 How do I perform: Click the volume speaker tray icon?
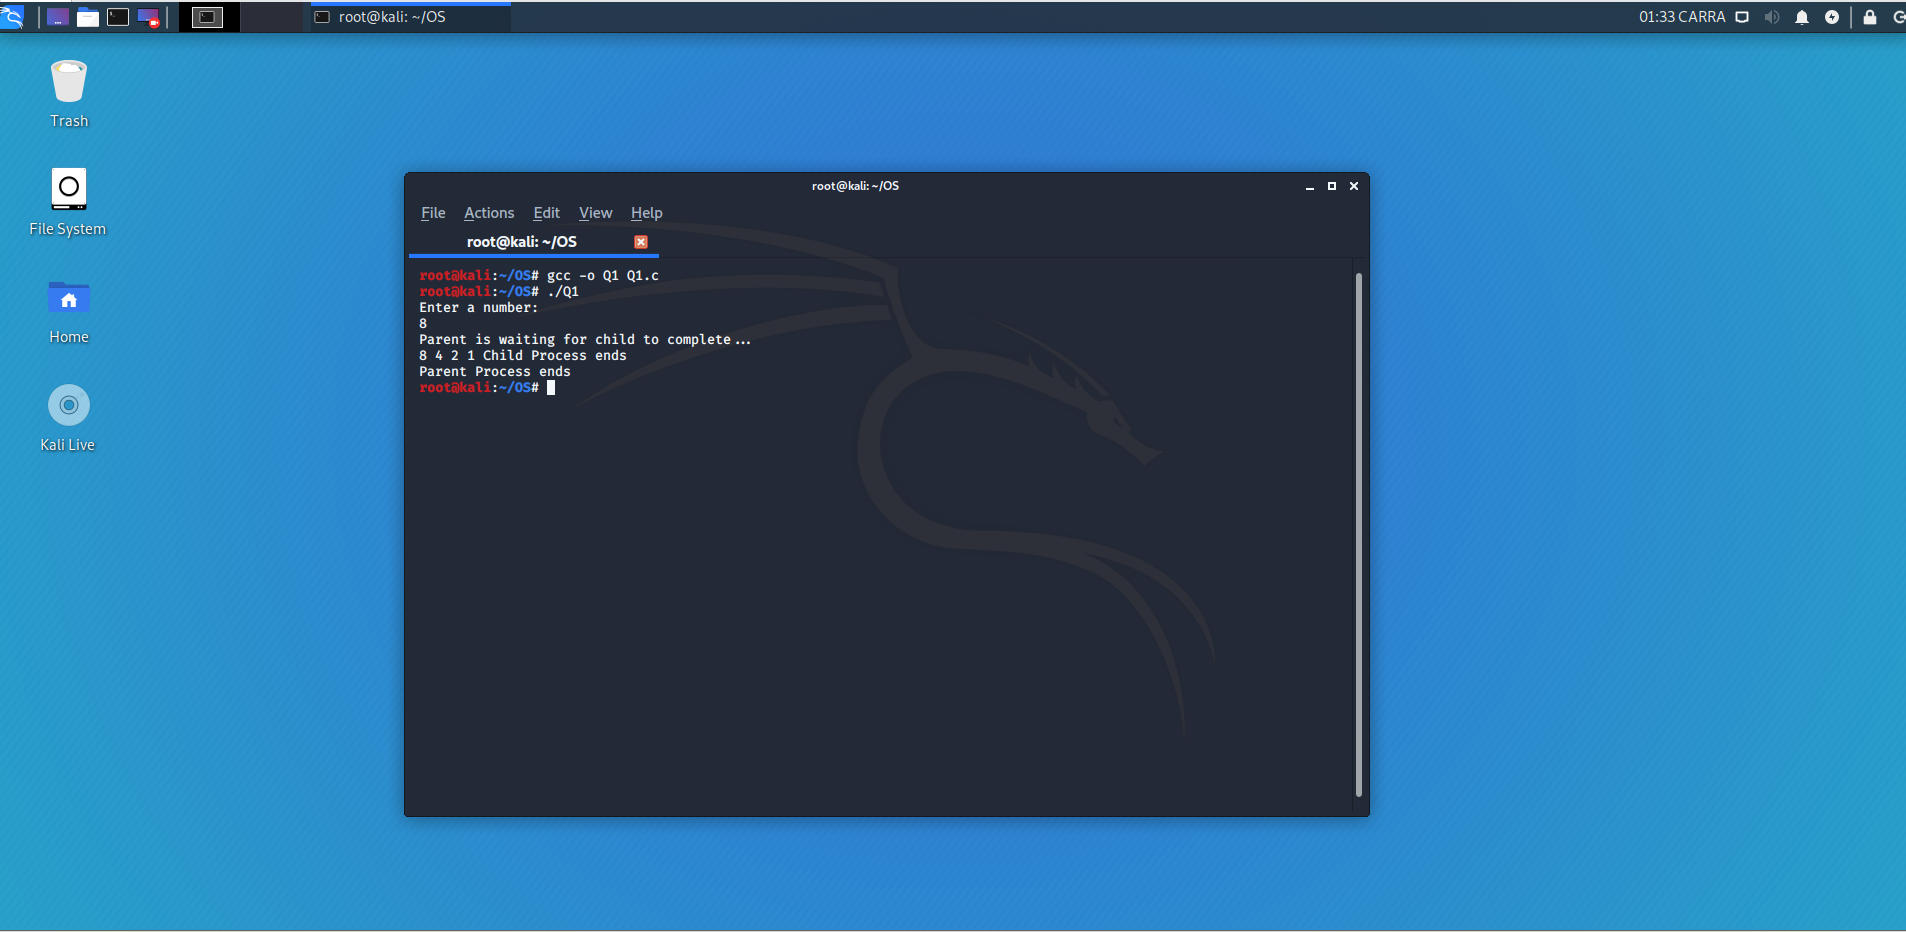(1772, 17)
